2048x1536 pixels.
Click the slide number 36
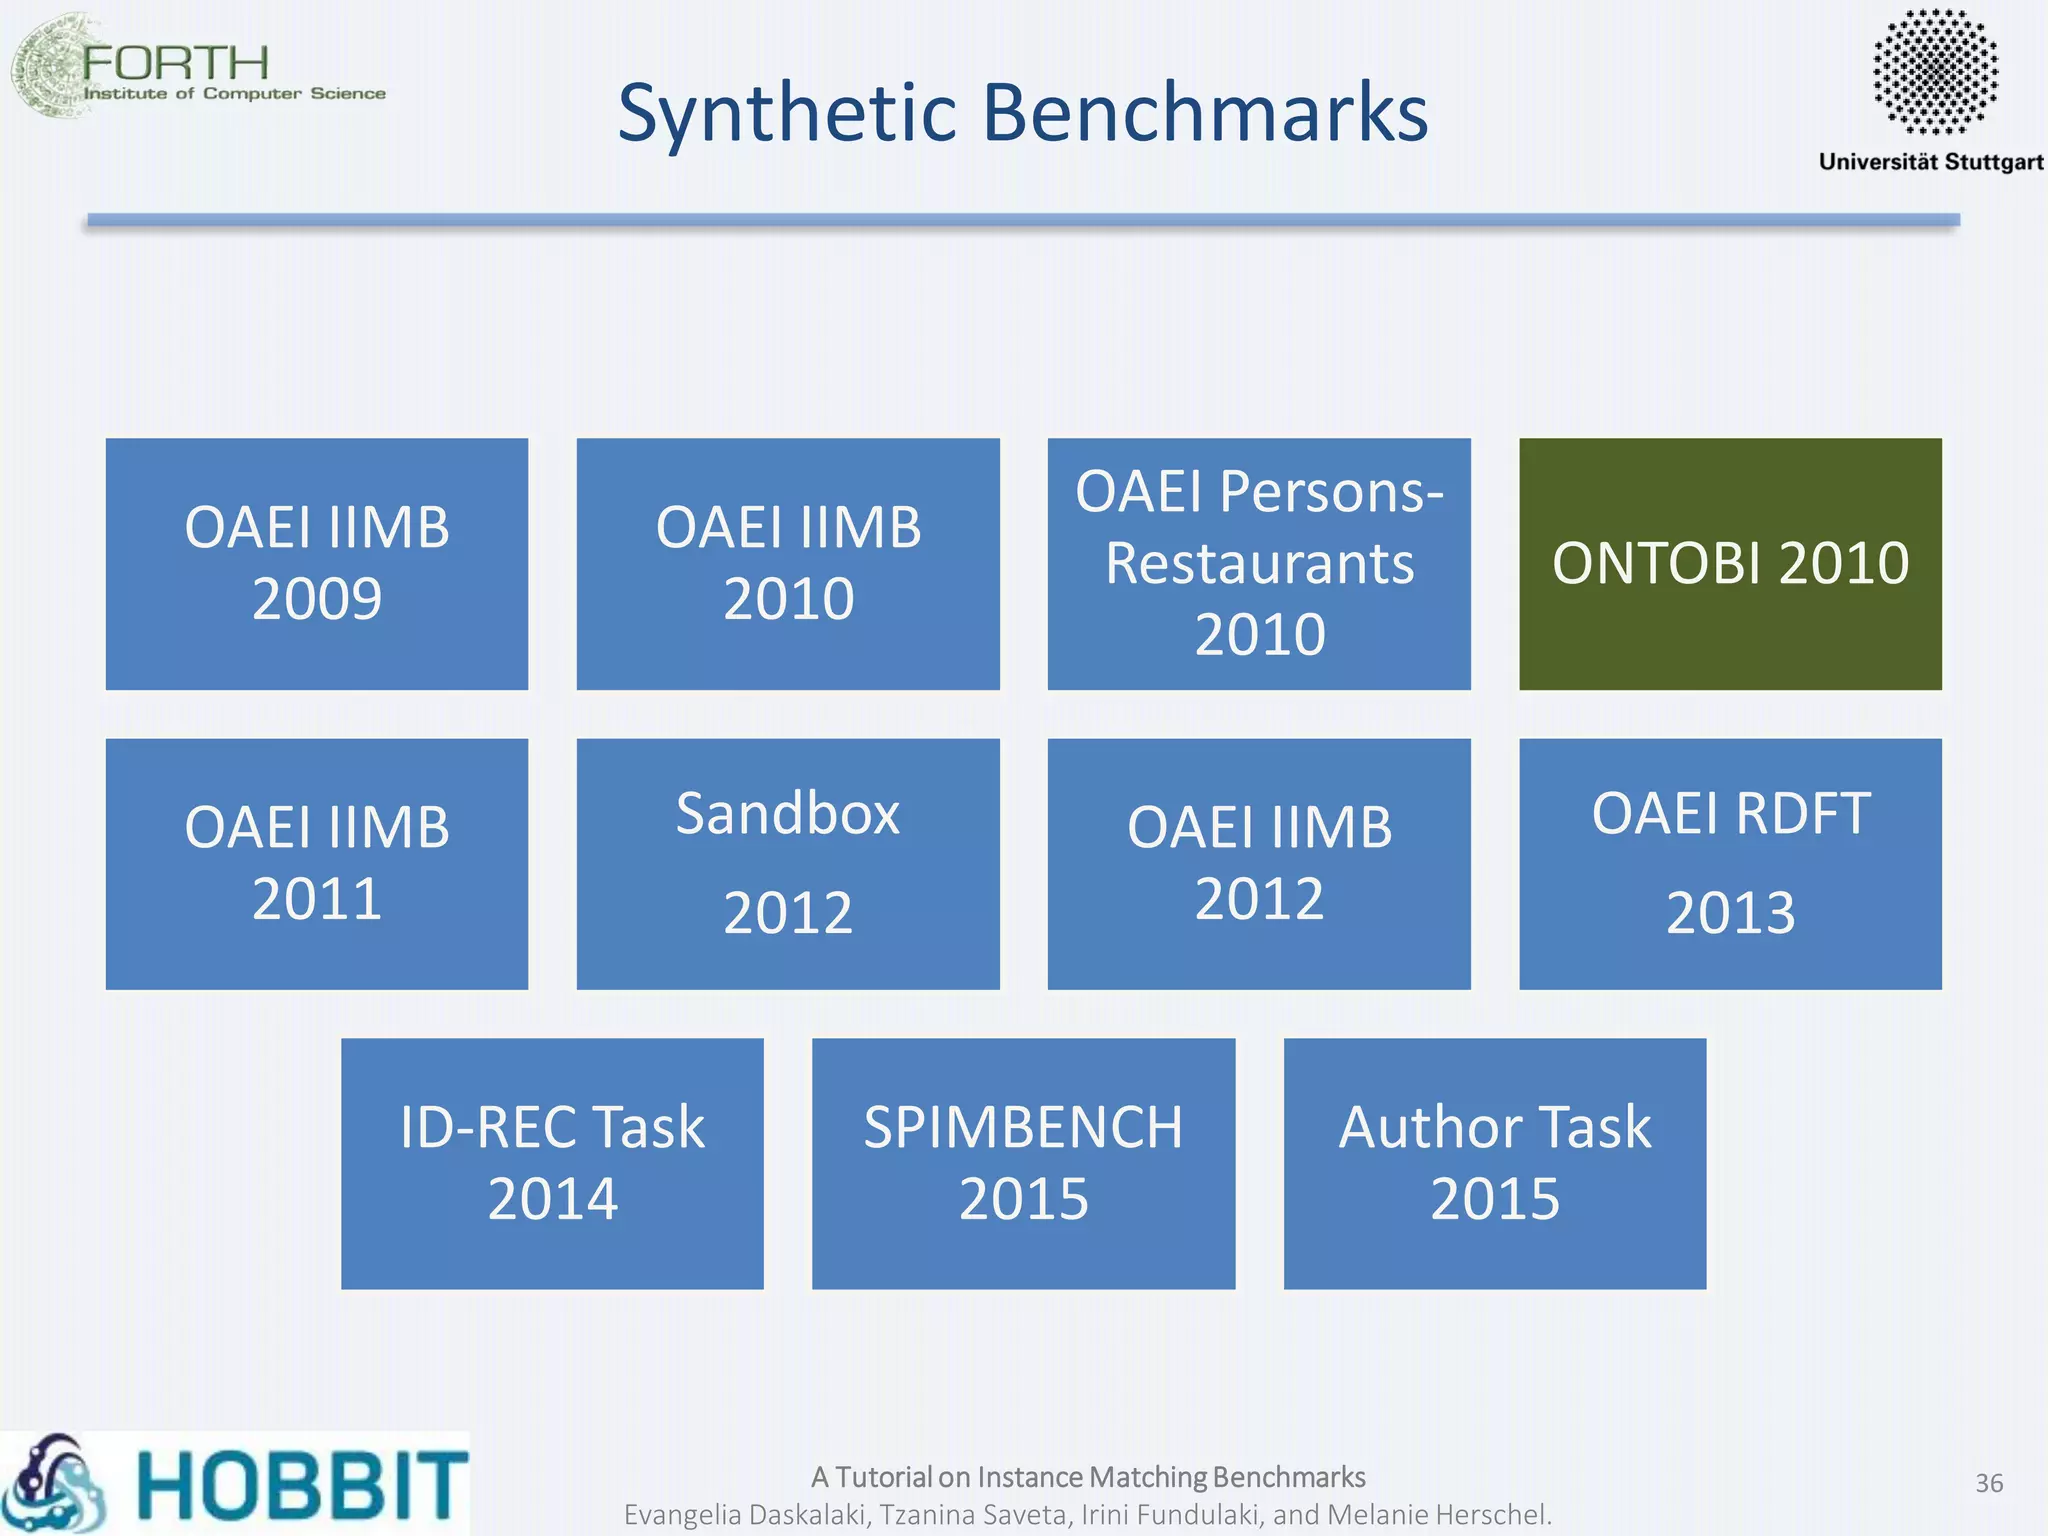[1988, 1483]
